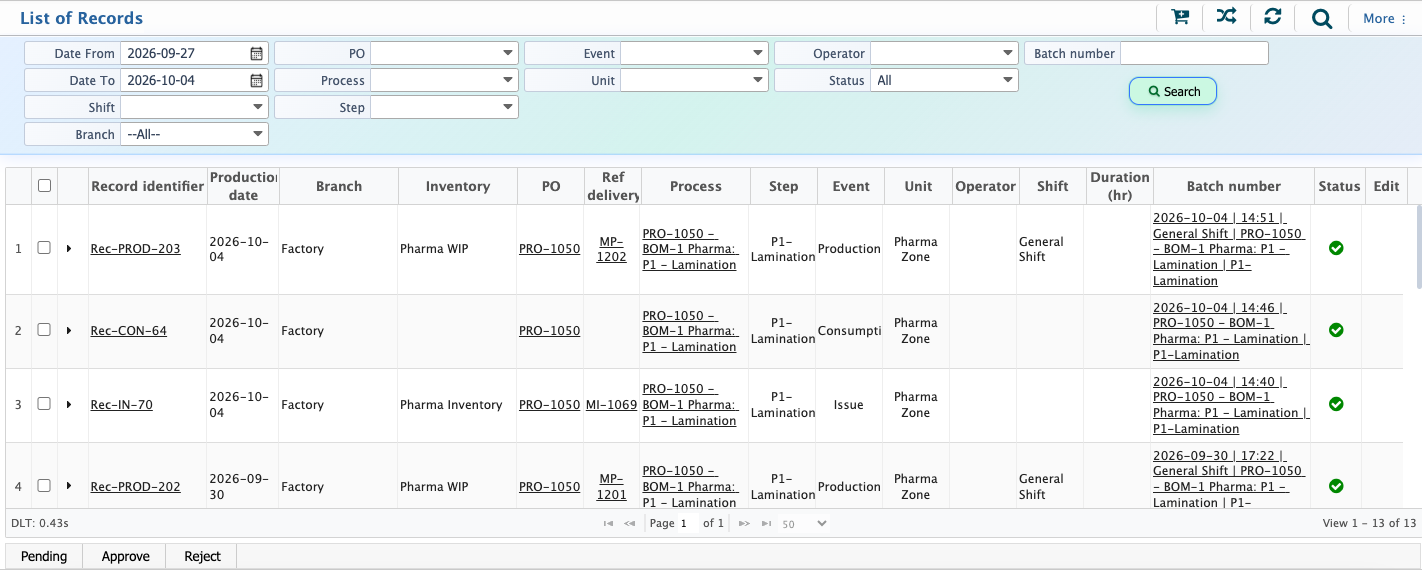The width and height of the screenshot is (1422, 570).
Task: Go to the previous page of records
Action: tap(630, 523)
